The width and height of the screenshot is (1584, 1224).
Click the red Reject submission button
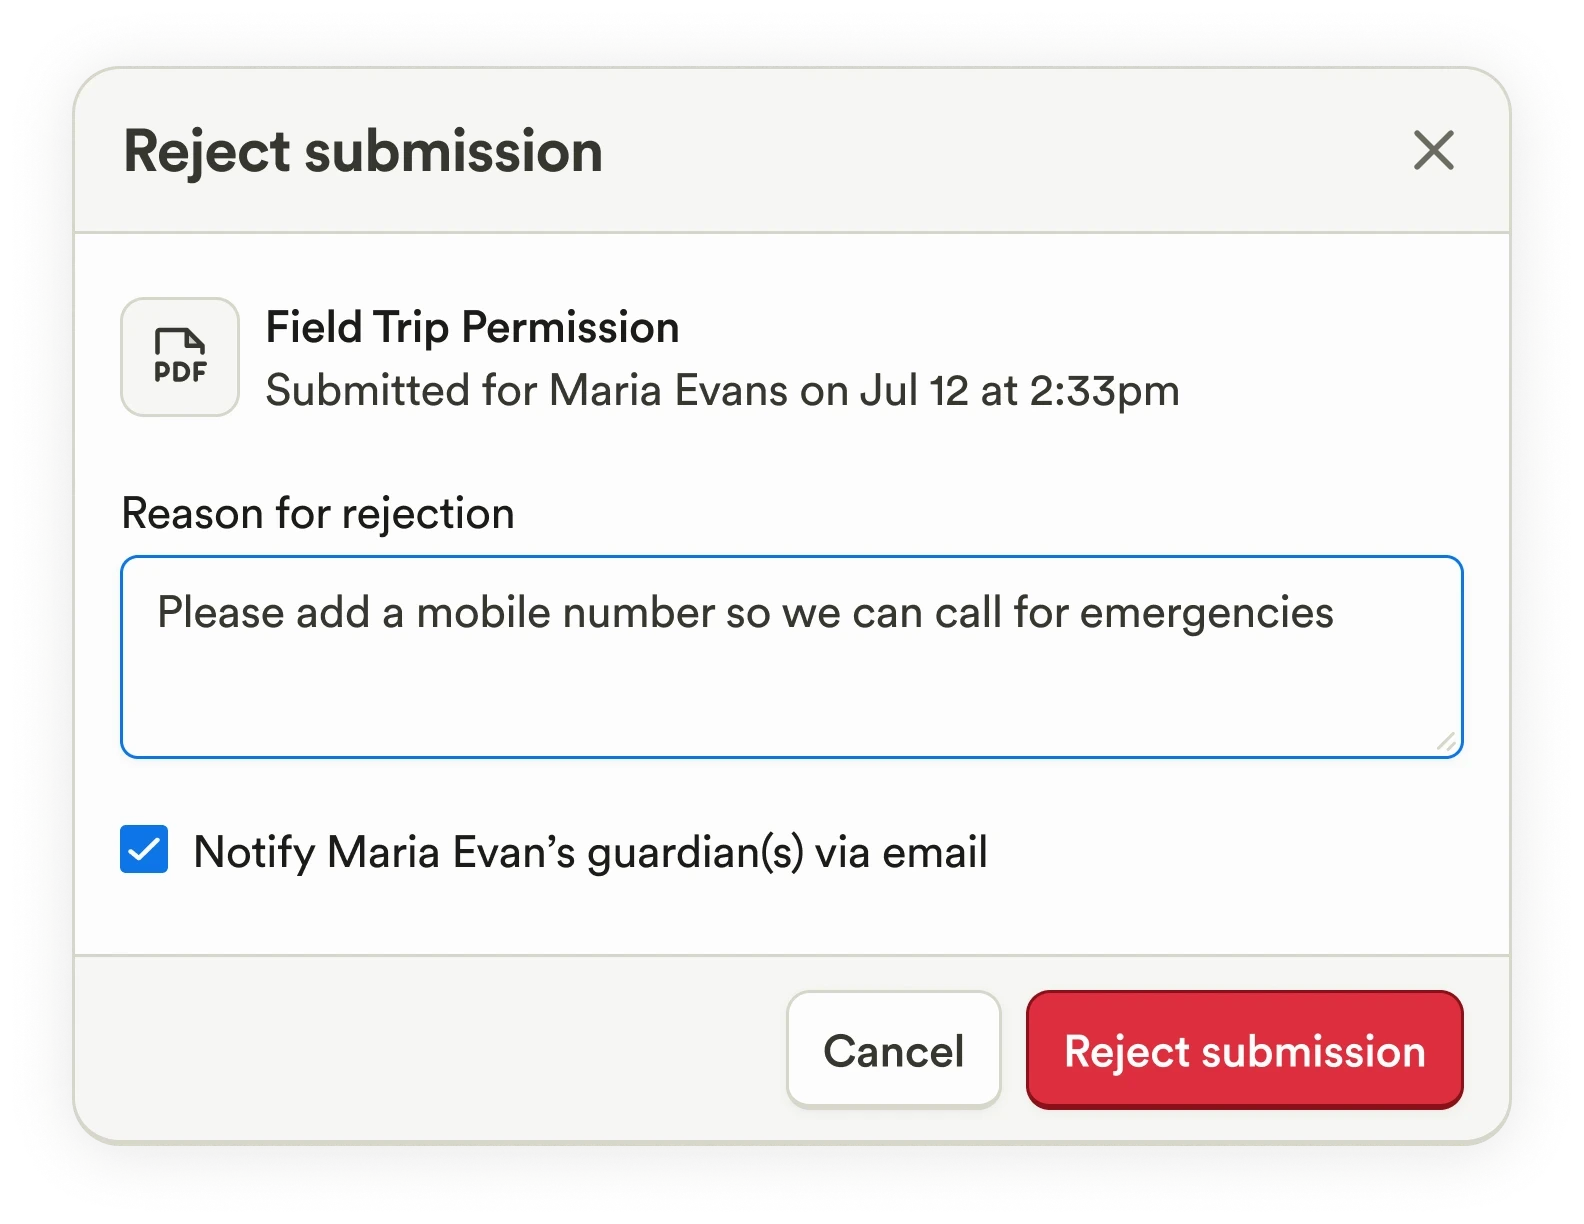[x=1244, y=1050]
